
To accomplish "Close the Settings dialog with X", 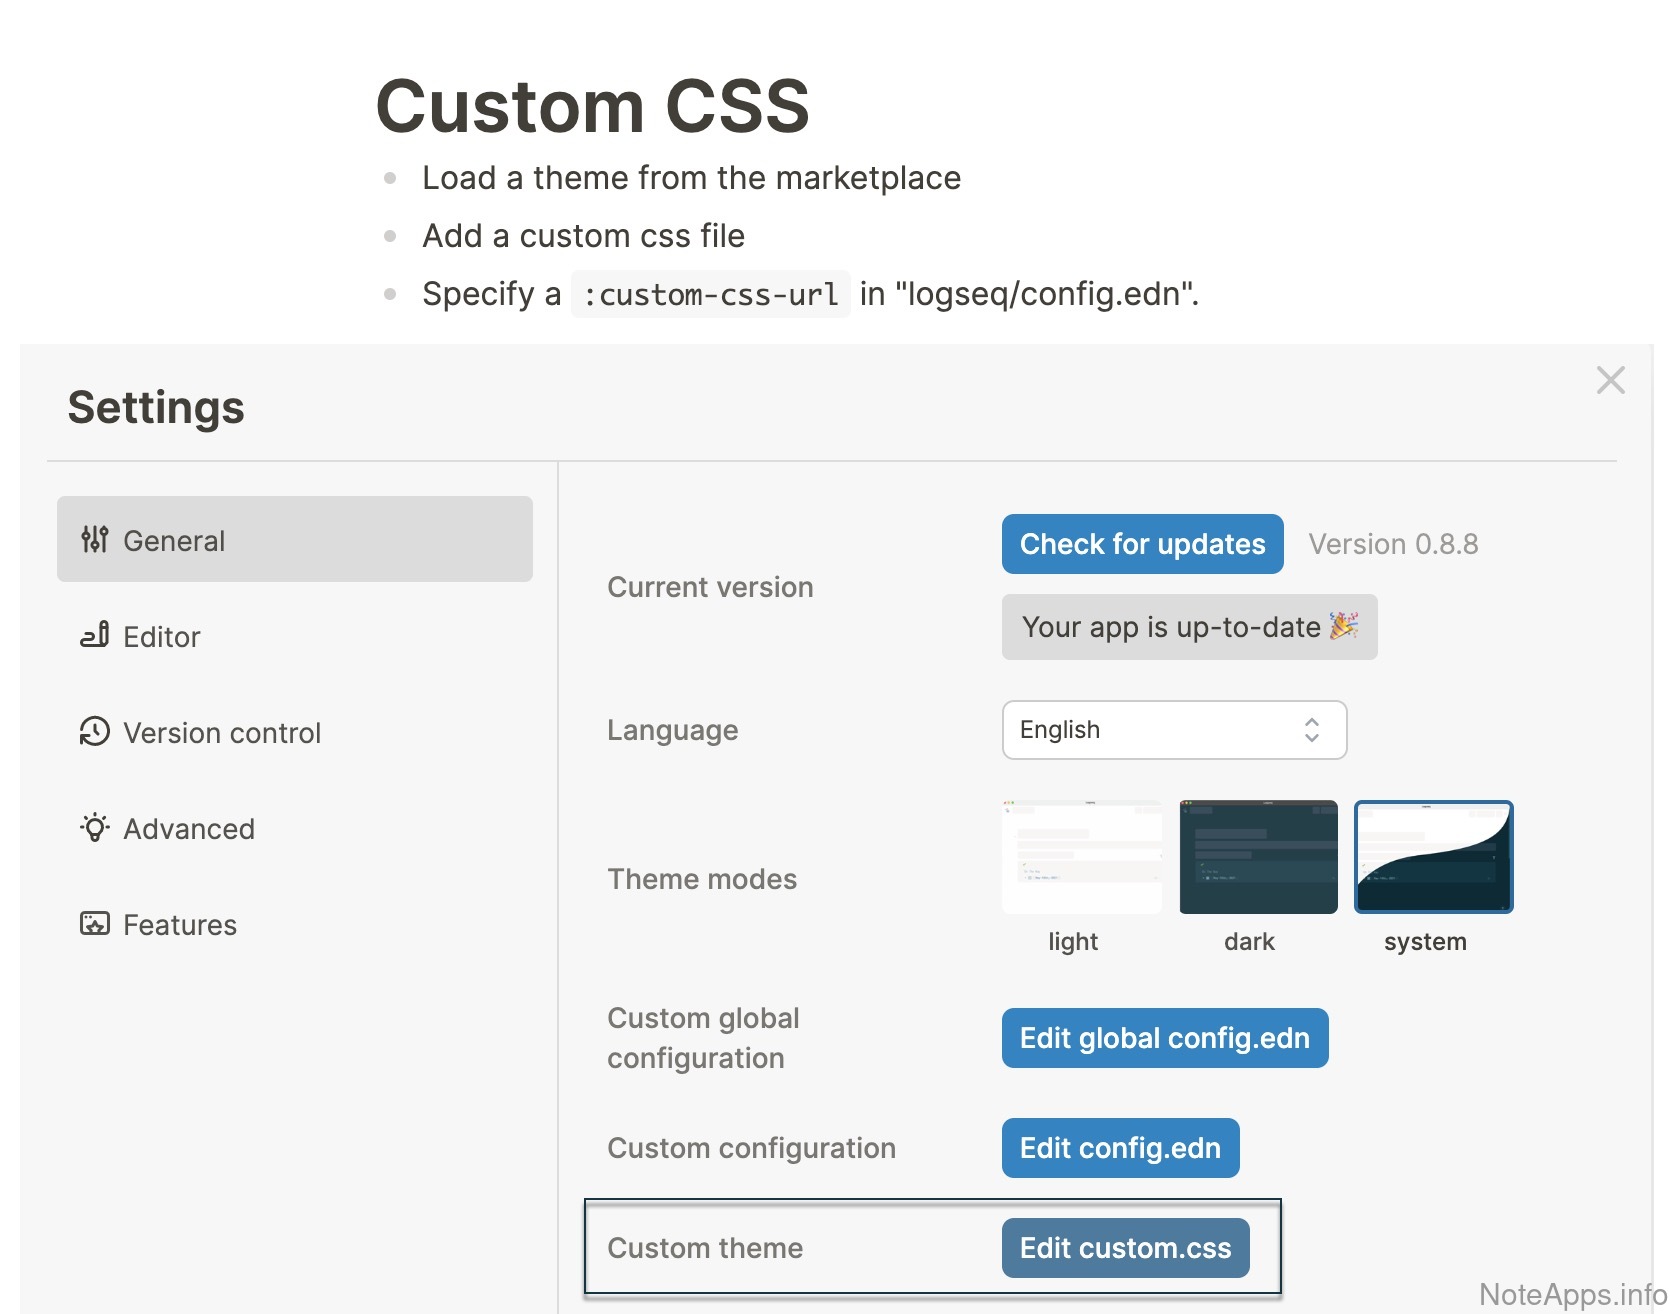I will (x=1610, y=380).
